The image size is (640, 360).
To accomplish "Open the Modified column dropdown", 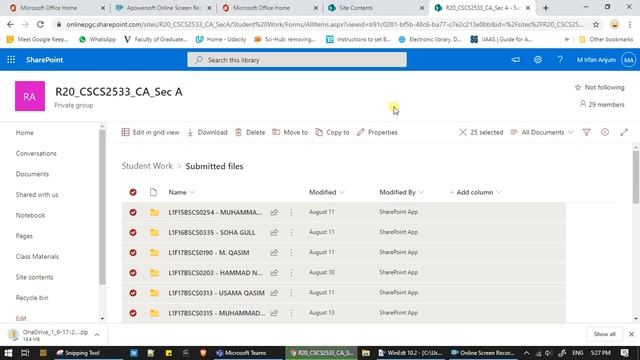I will click(x=327, y=192).
